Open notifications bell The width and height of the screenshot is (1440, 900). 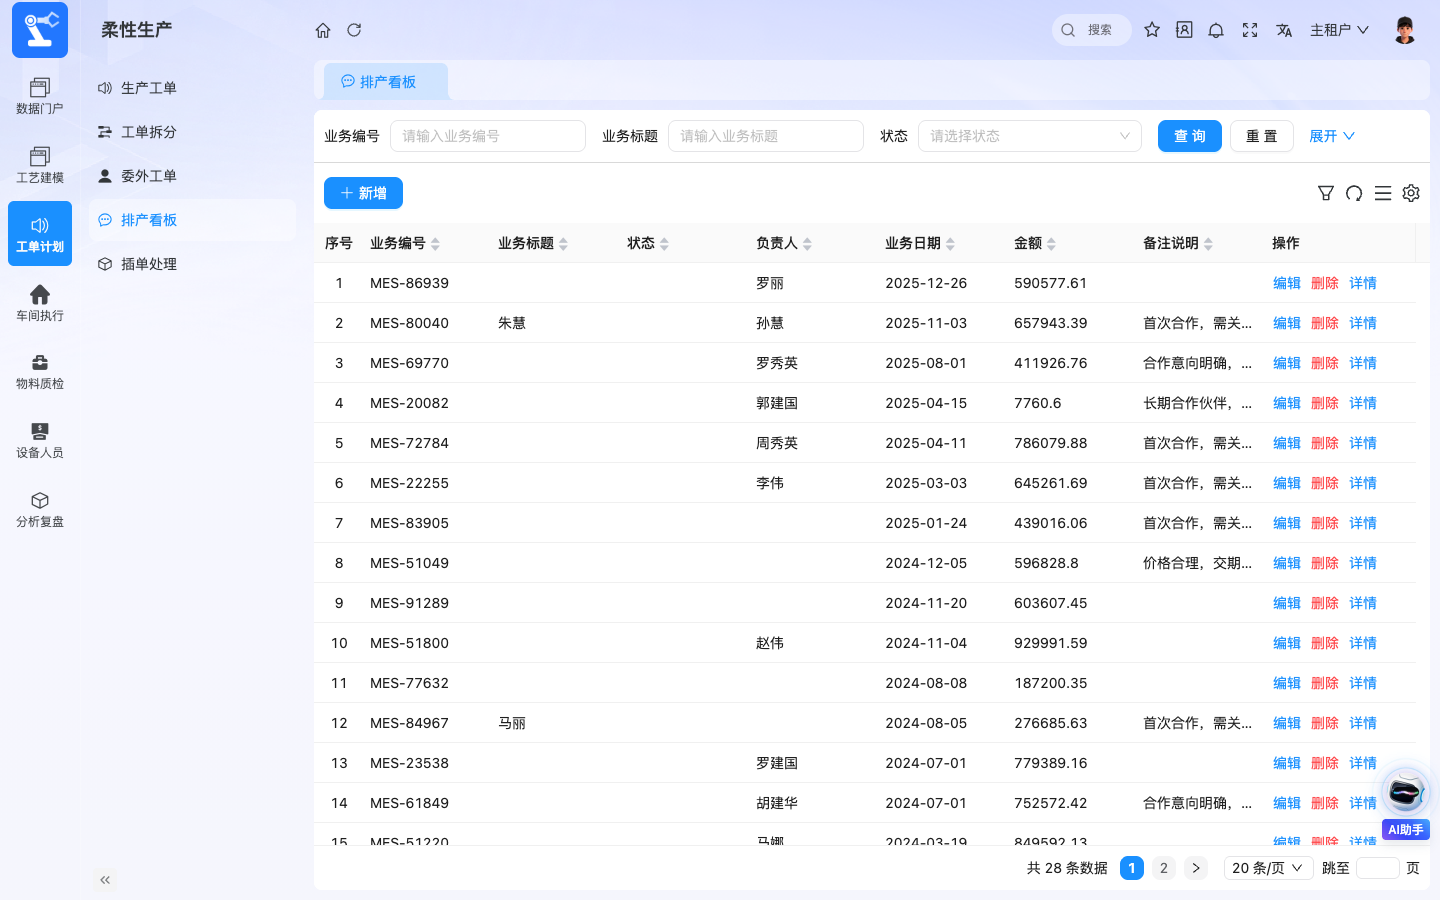coord(1216,30)
